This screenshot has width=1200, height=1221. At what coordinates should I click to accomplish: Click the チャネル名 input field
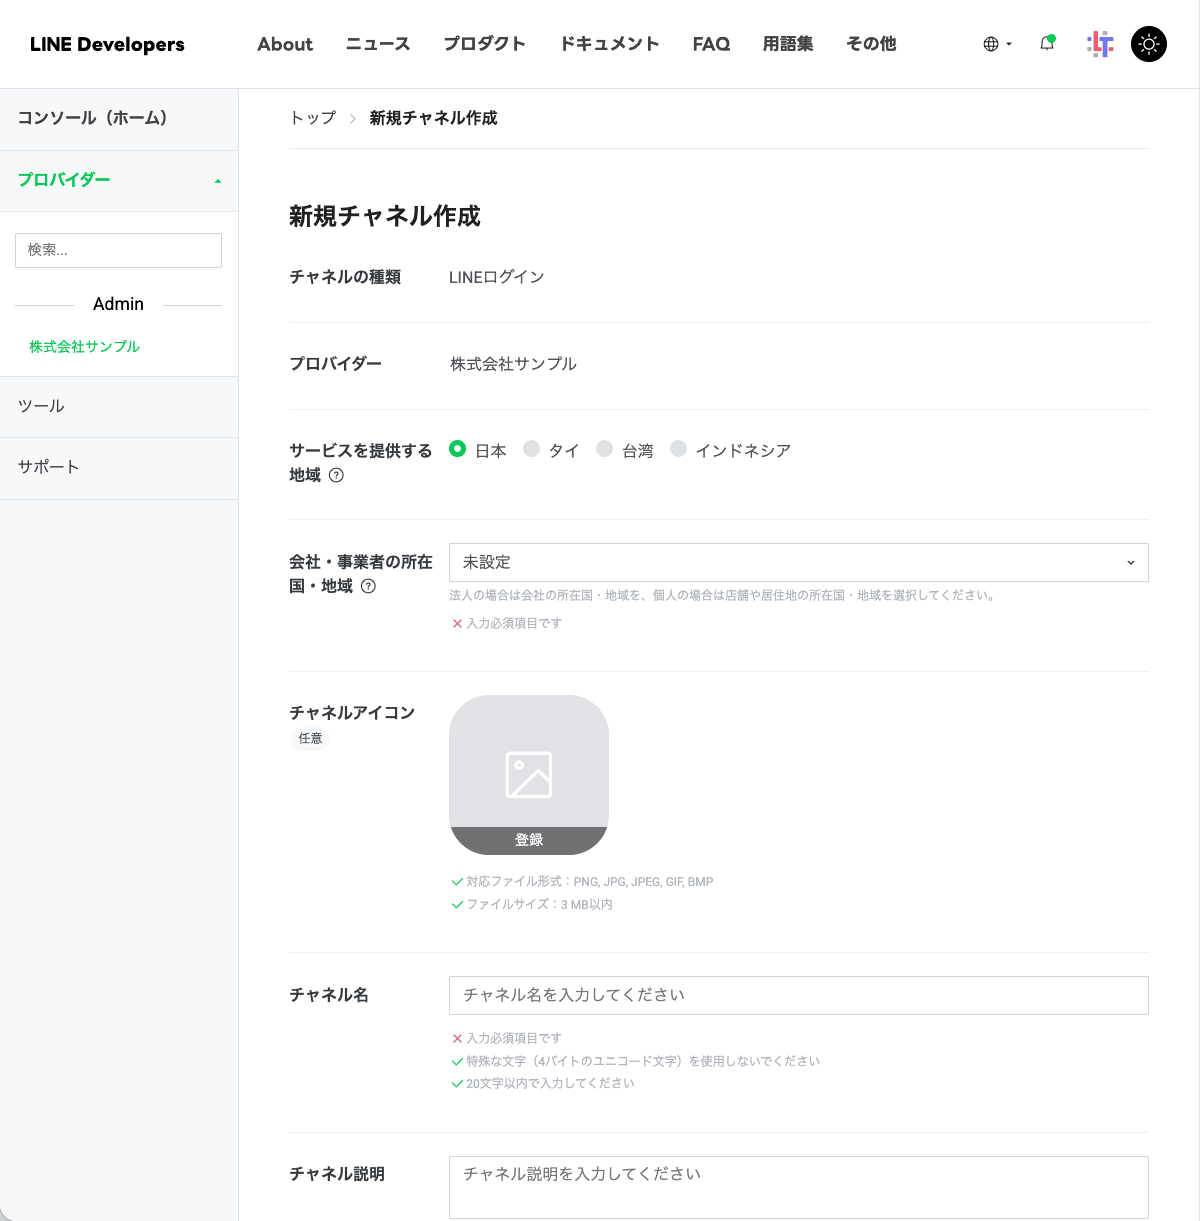(799, 995)
